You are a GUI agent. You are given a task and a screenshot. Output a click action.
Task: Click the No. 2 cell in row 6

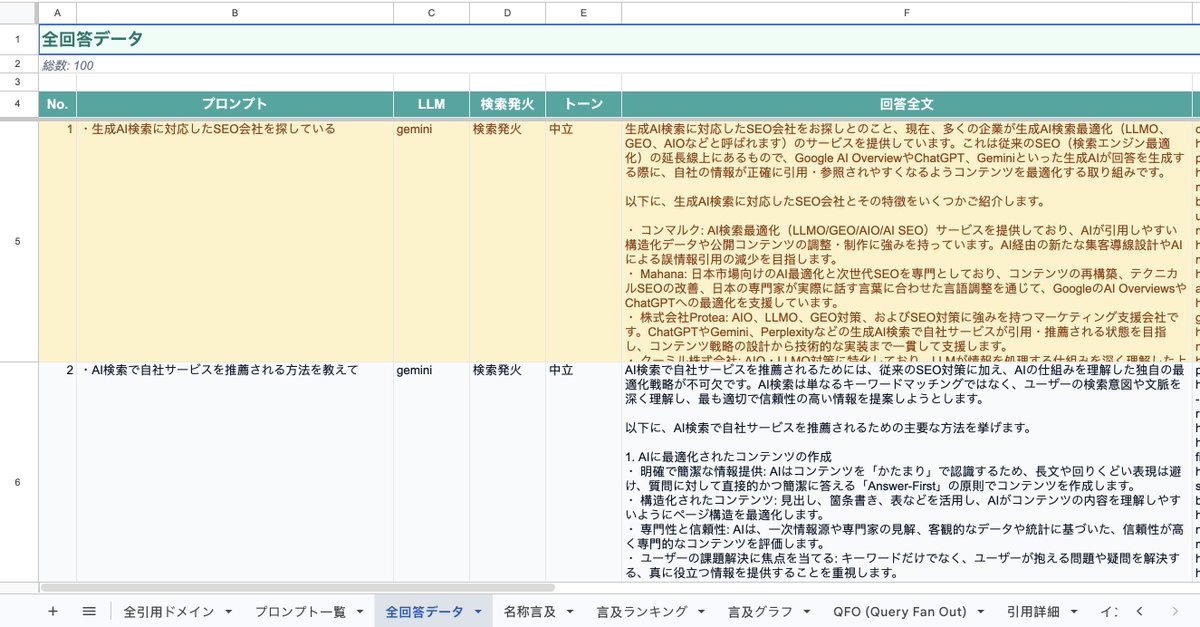pos(57,471)
